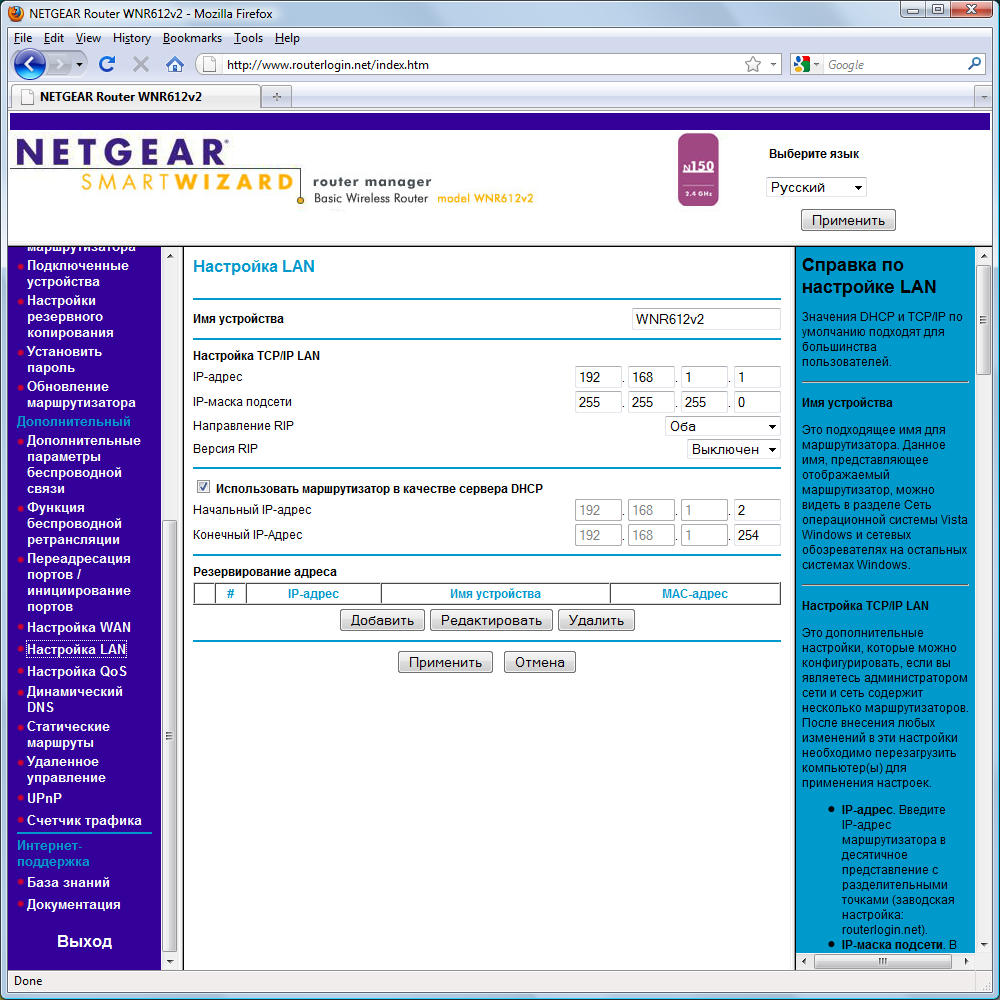Click the bottom Применить button
Image resolution: width=1000 pixels, height=1000 pixels.
coord(445,662)
